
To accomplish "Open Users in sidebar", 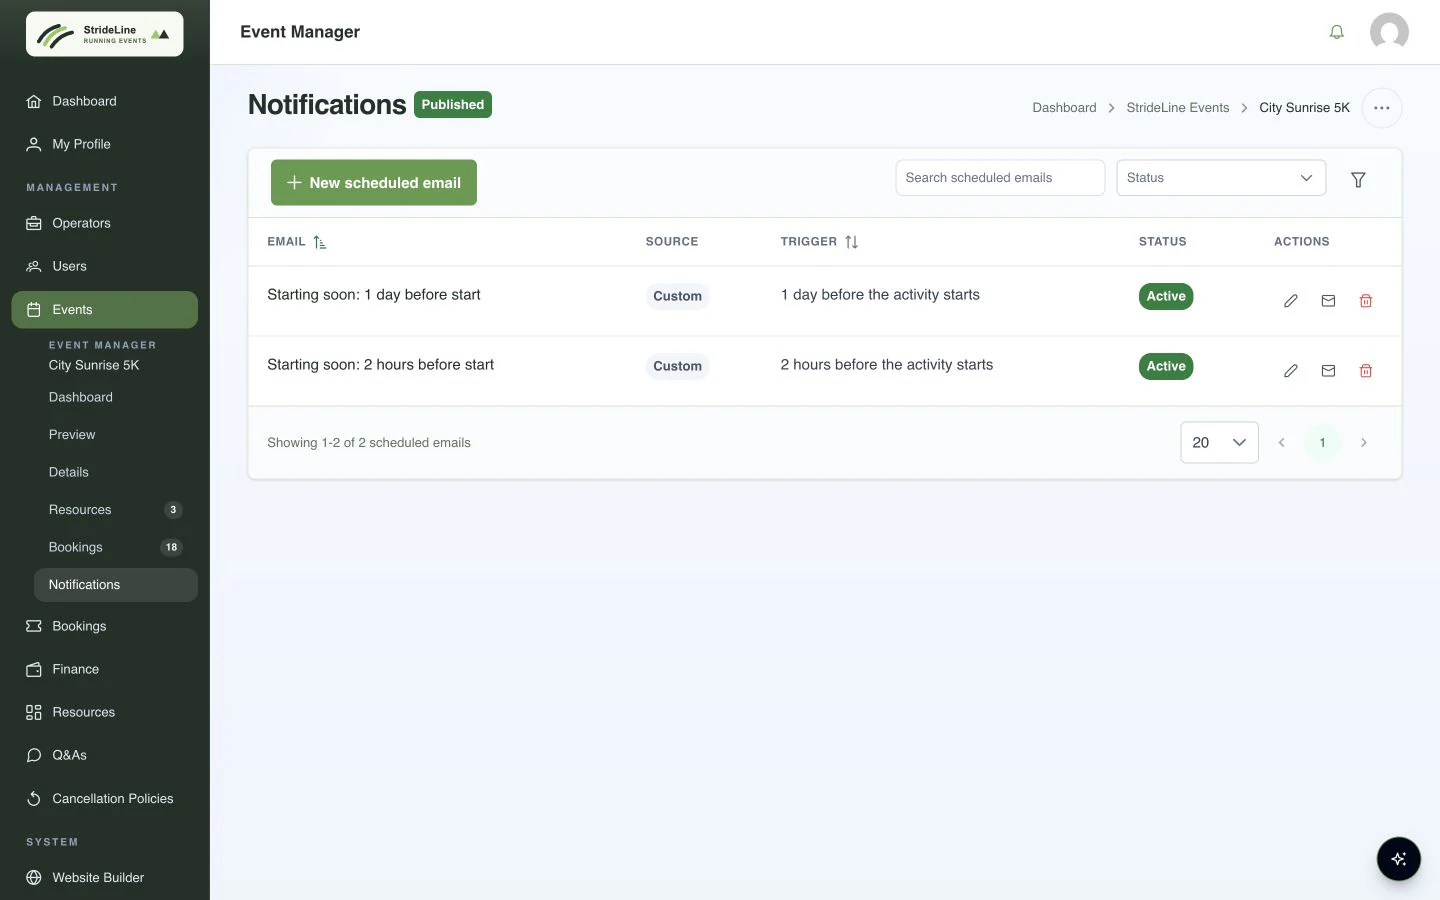I will click(x=105, y=266).
